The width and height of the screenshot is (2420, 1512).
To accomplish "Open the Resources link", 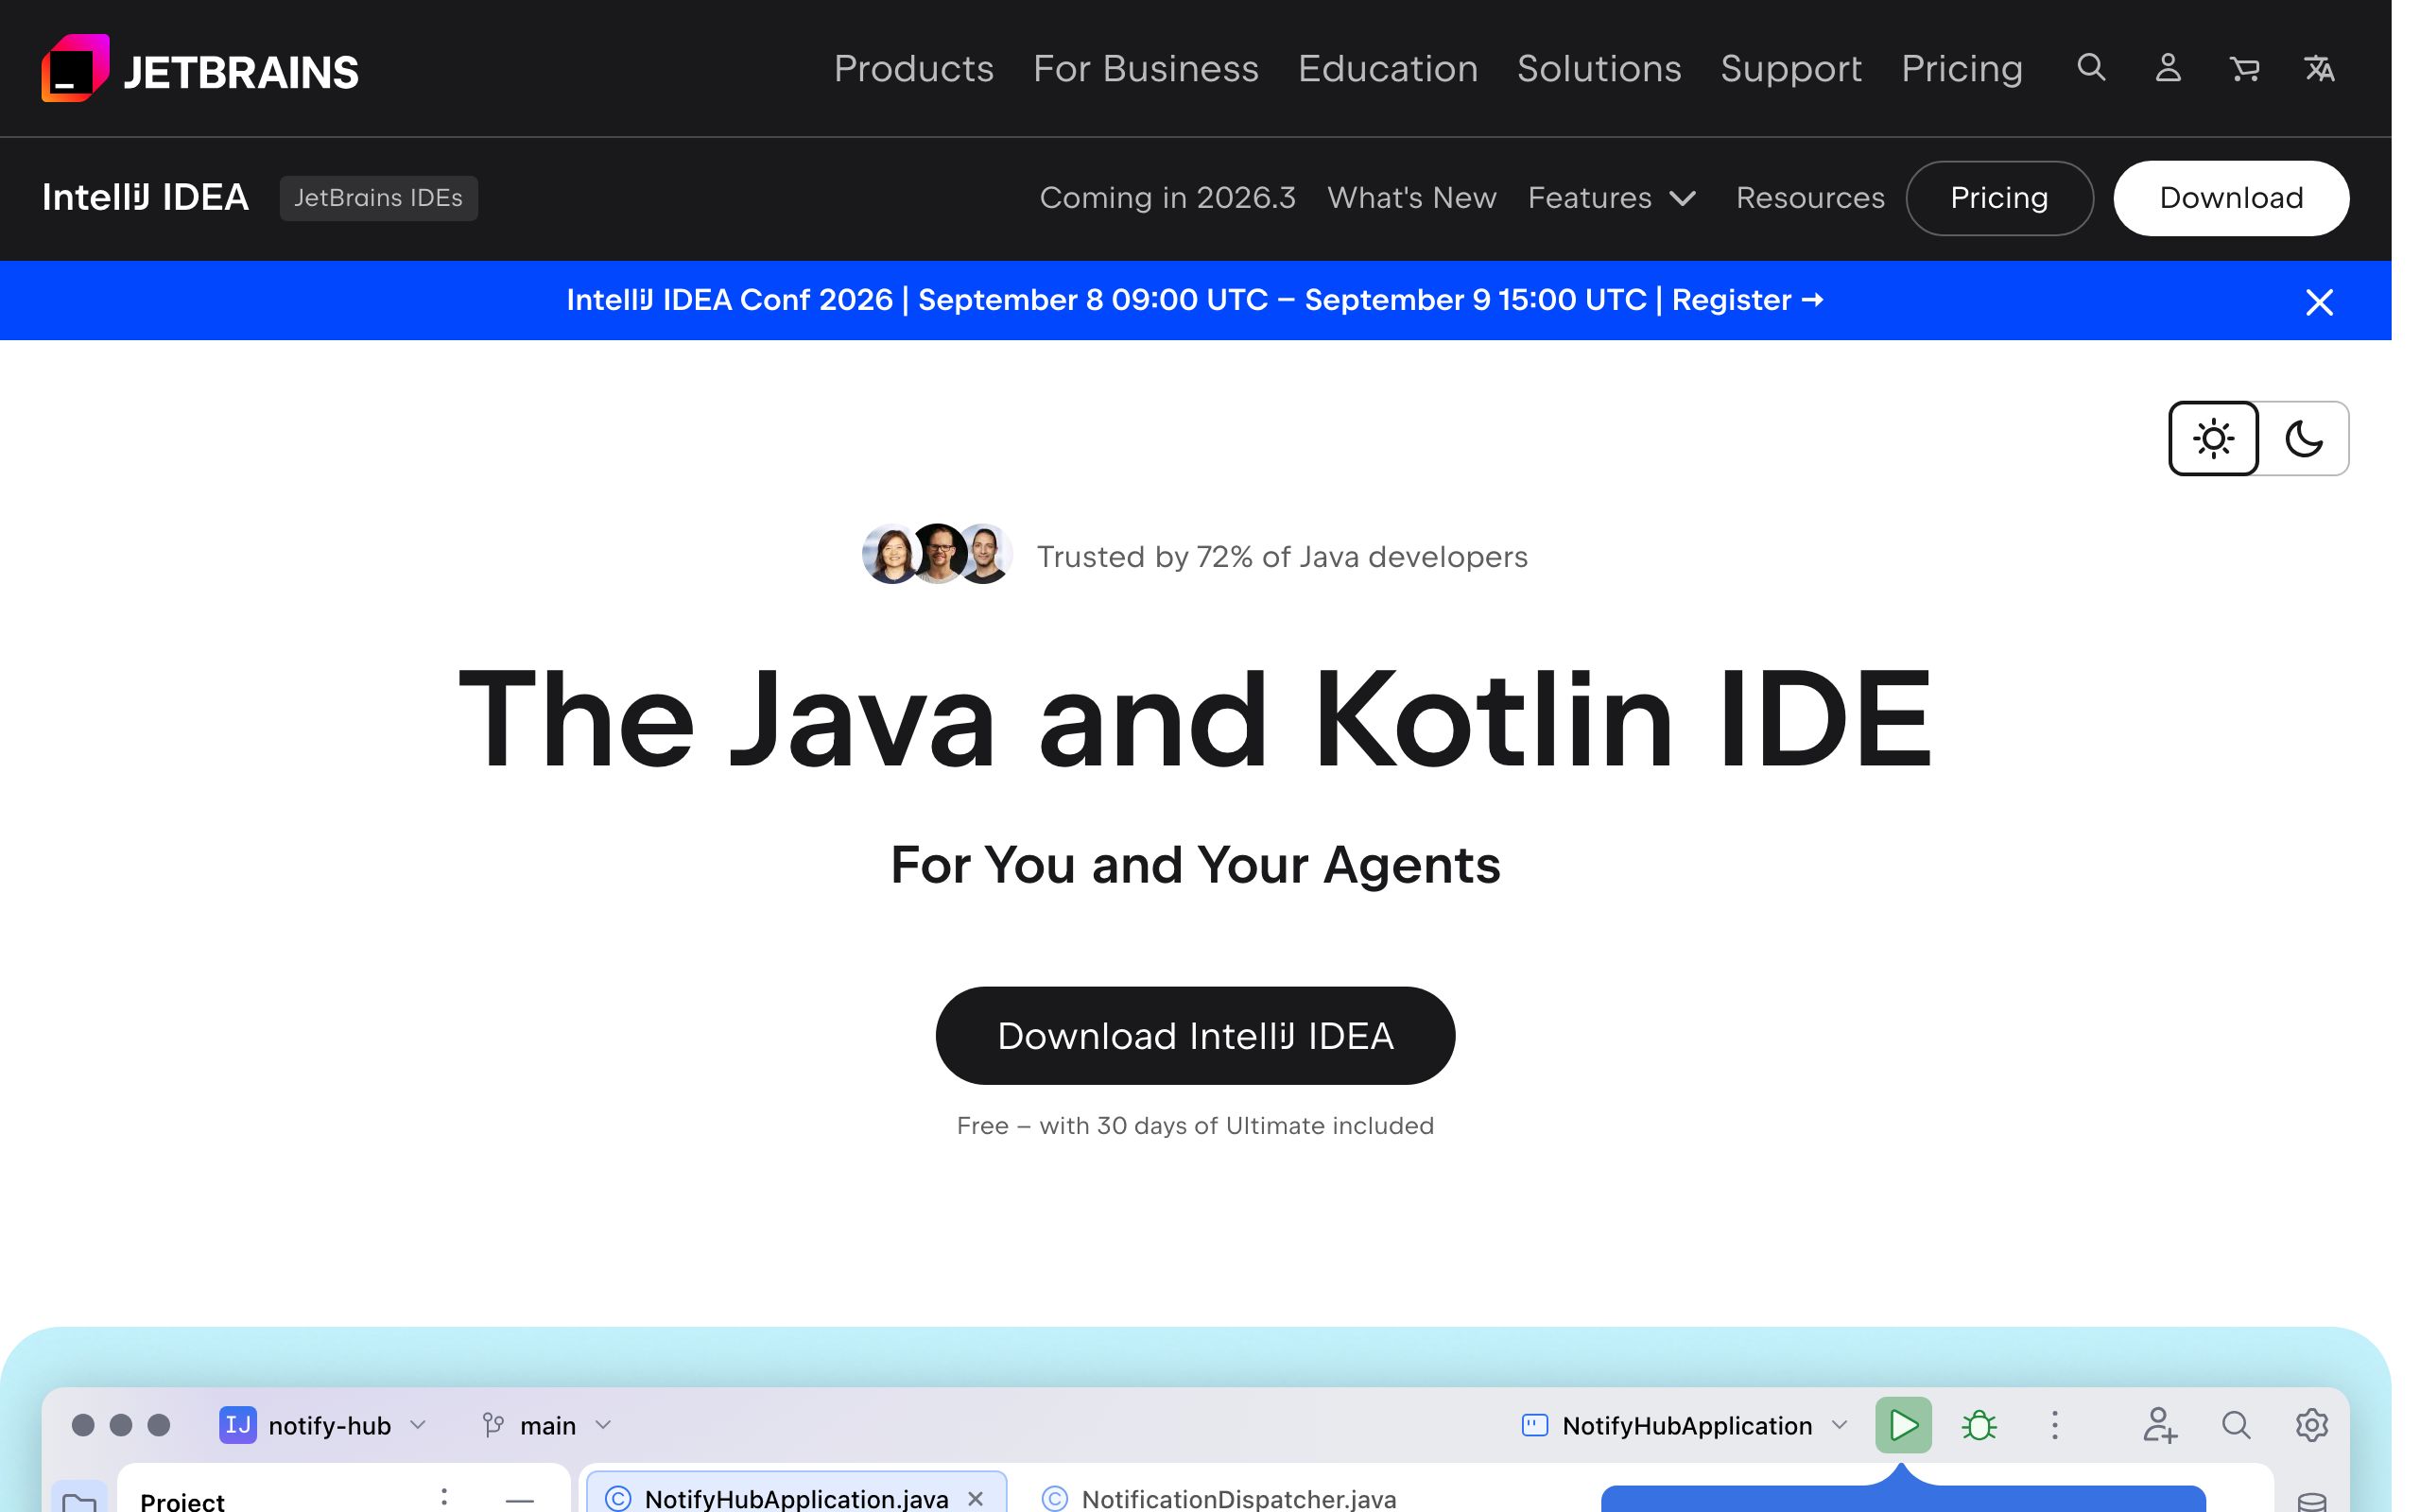I will click(x=1810, y=198).
